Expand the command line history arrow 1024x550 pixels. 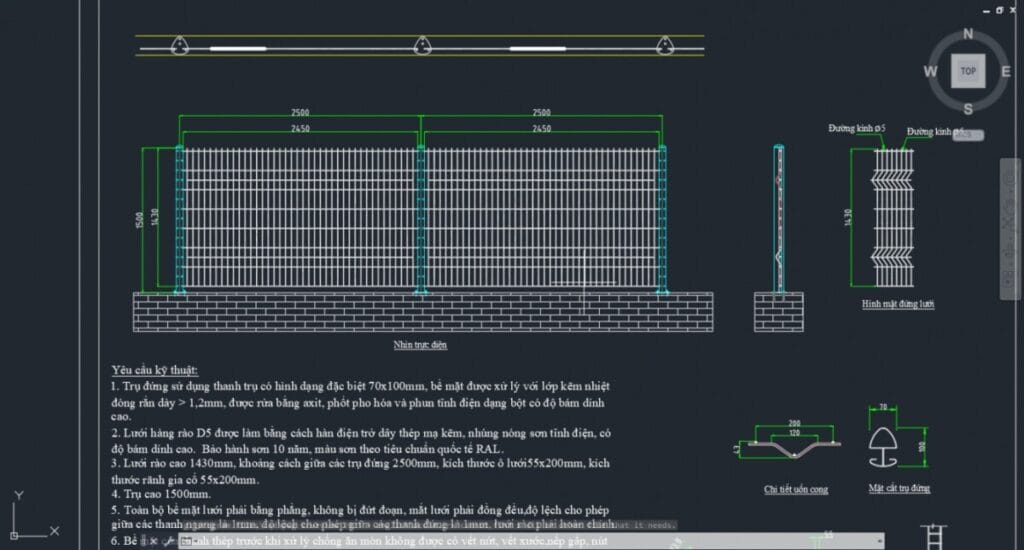[x=879, y=541]
